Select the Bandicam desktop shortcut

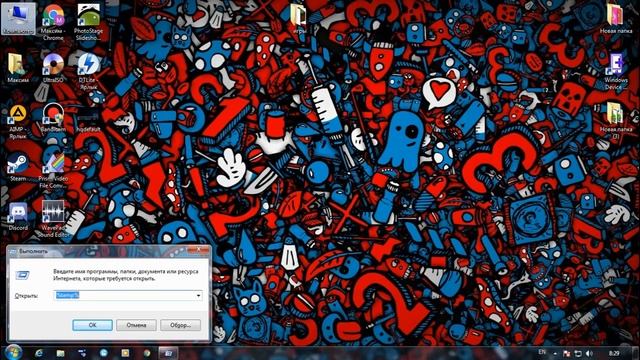click(53, 118)
